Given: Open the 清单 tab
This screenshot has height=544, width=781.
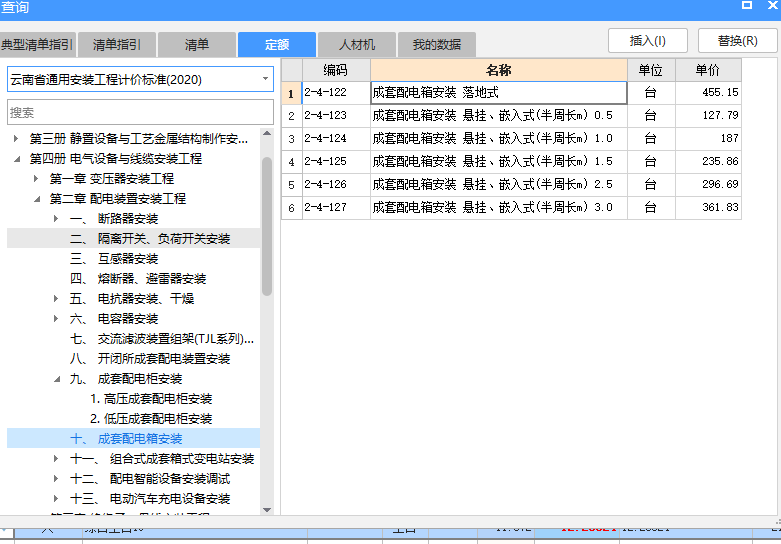Looking at the screenshot, I should 197,45.
